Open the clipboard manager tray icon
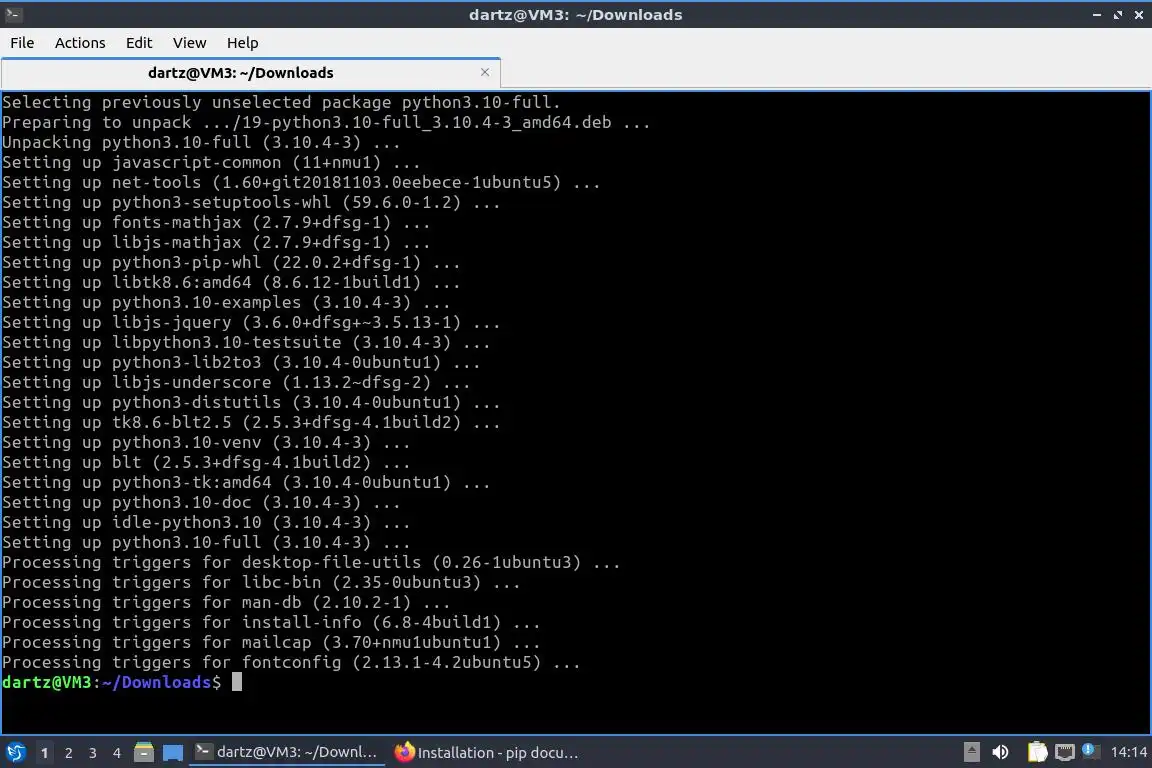The width and height of the screenshot is (1152, 768). (1037, 752)
